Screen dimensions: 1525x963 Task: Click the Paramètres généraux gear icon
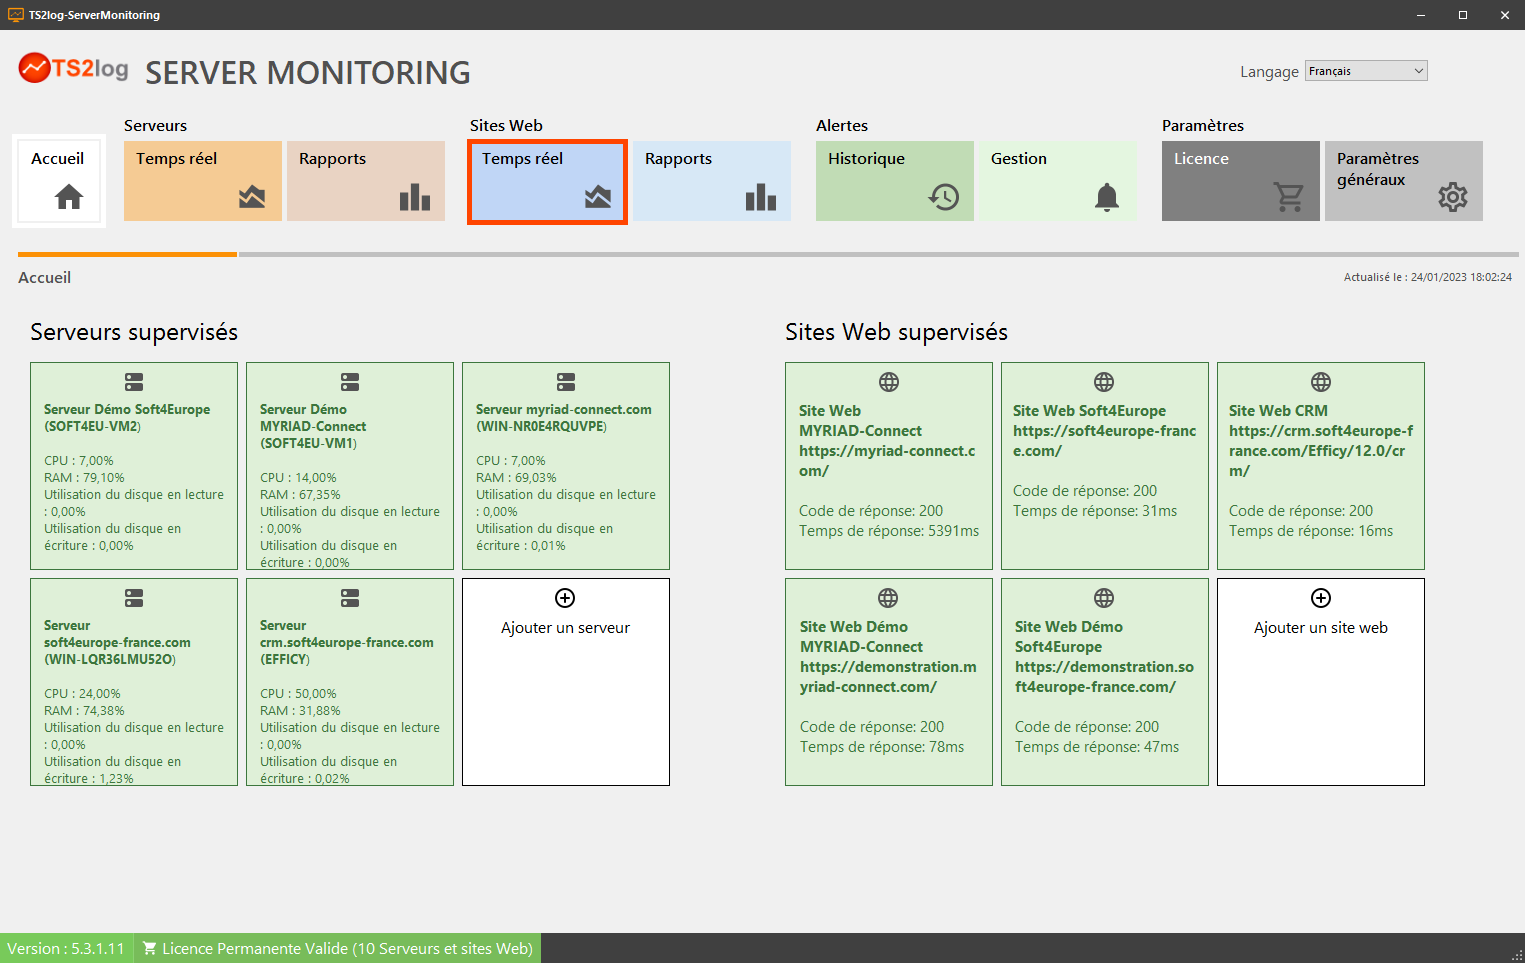(1453, 197)
